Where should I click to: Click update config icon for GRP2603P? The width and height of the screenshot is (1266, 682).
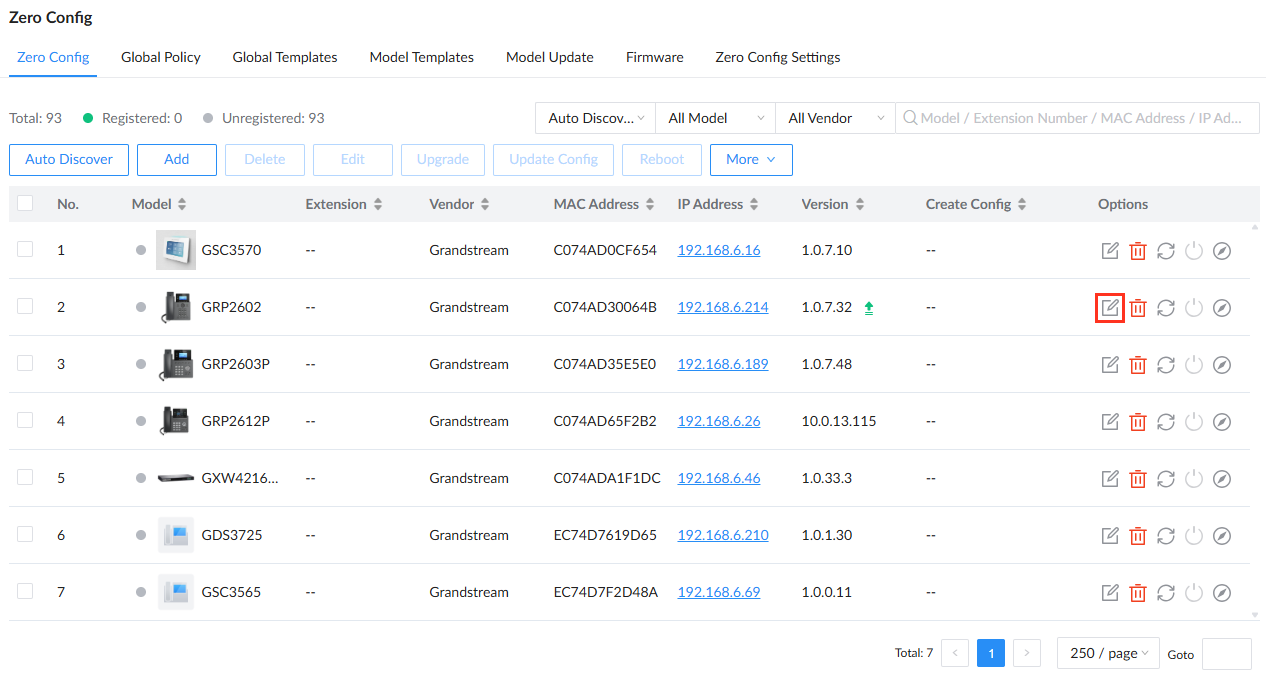pyautogui.click(x=1165, y=364)
